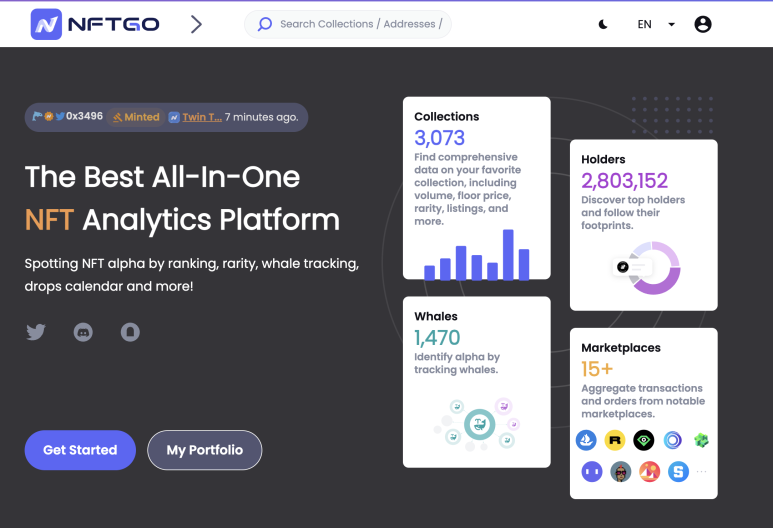Click the LooksRare eye icon

coord(644,440)
